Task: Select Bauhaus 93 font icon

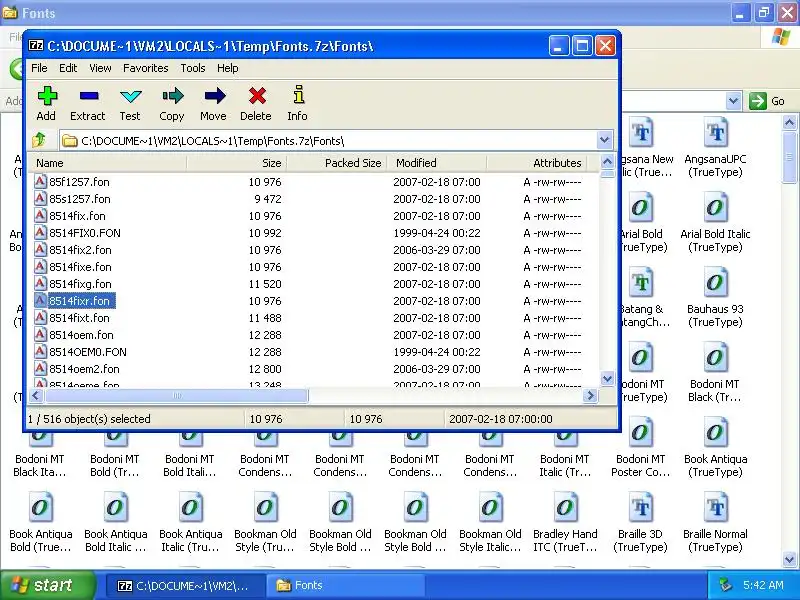Action: (715, 283)
